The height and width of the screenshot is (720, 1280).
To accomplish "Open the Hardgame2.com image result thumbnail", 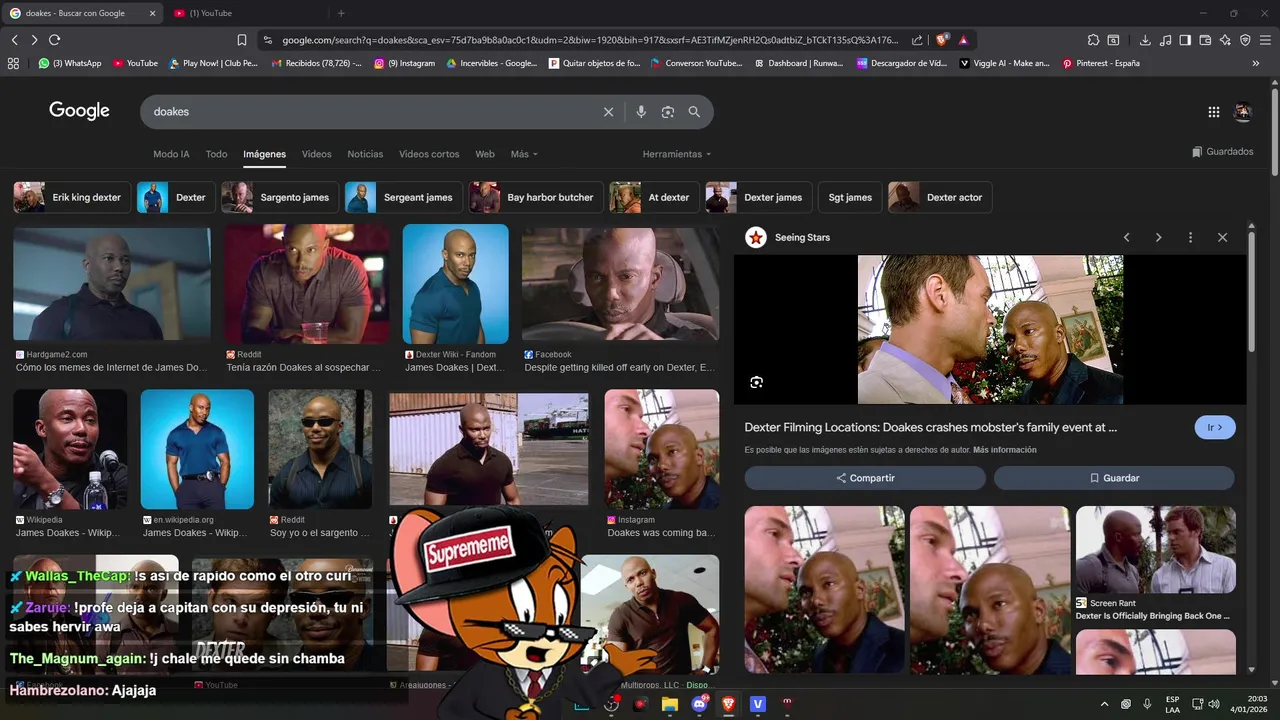I will tap(112, 285).
